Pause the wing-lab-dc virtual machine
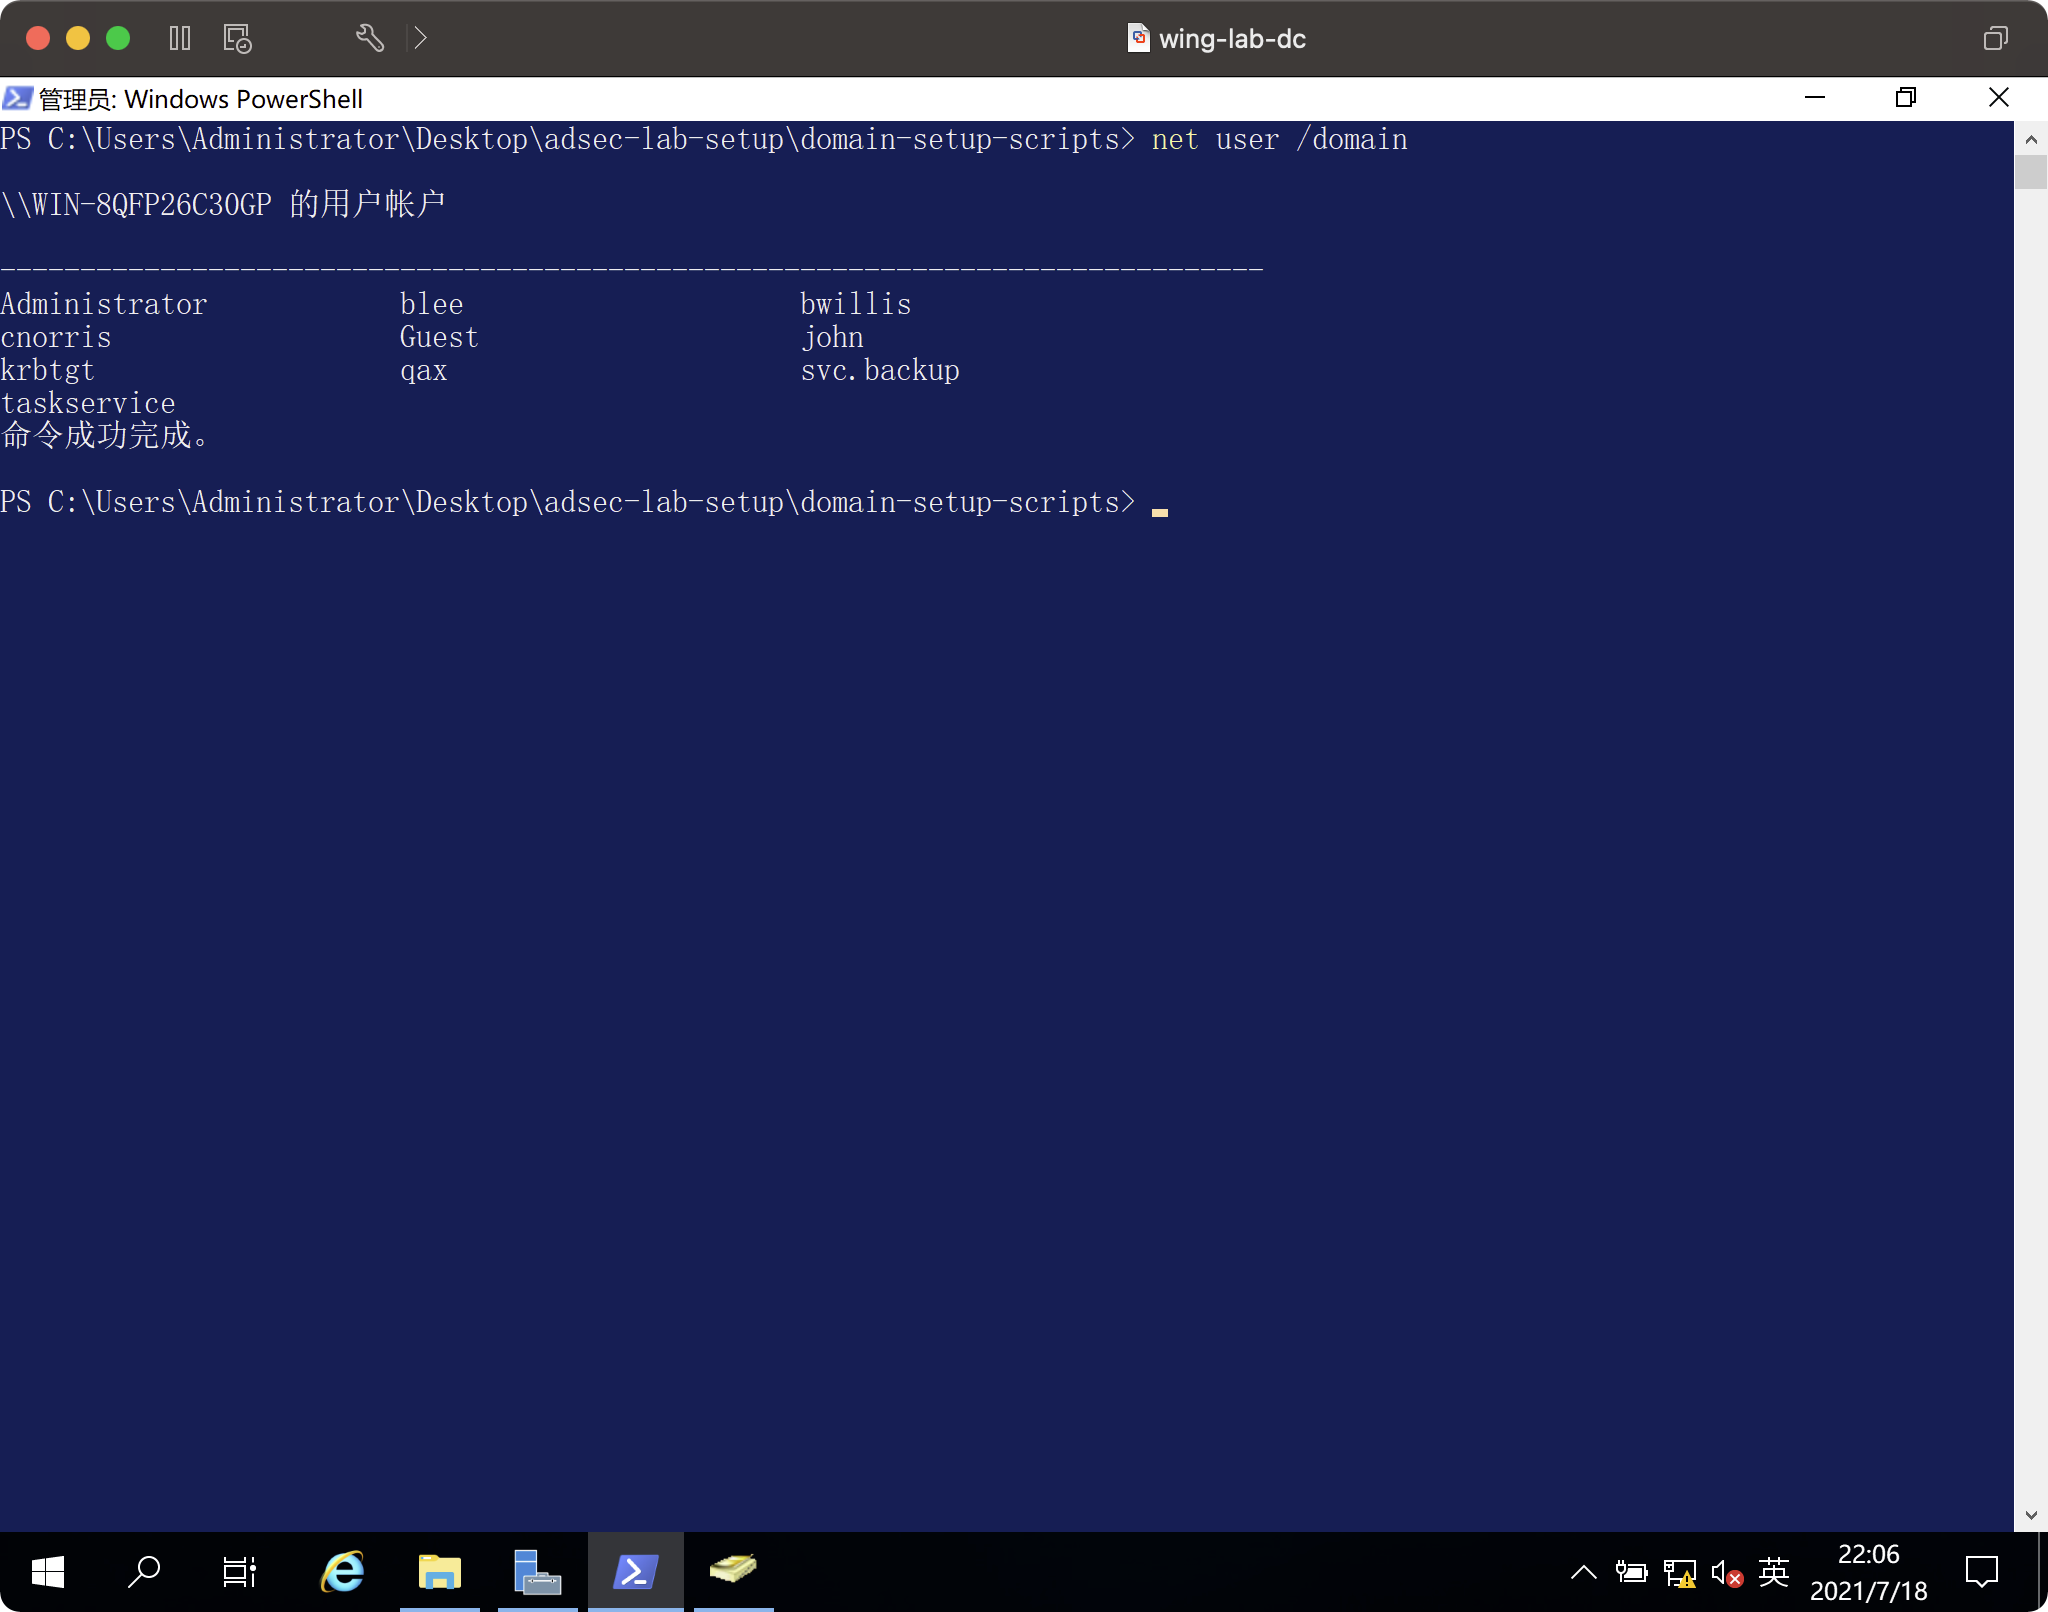The height and width of the screenshot is (1612, 2048). click(x=180, y=38)
